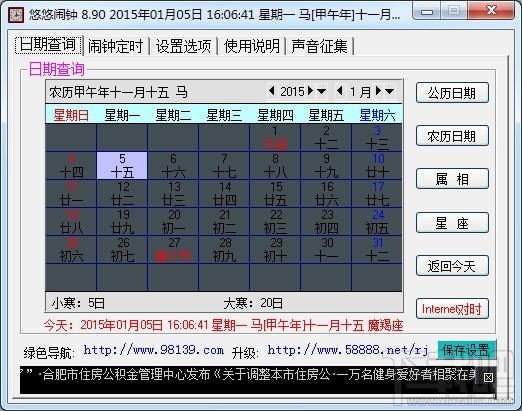The height and width of the screenshot is (411, 522).
Task: Click the 农历甲午年十一月十五 马 header text
Action: 118,92
